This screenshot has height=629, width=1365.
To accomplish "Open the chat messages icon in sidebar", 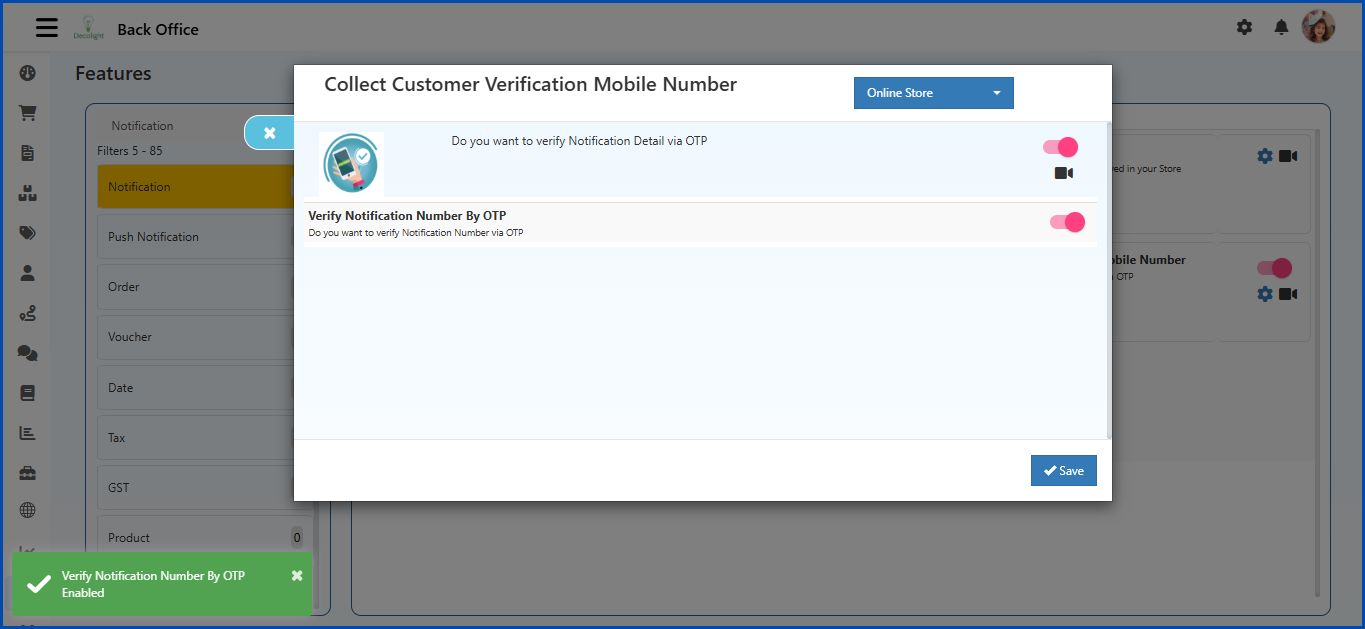I will (x=27, y=352).
